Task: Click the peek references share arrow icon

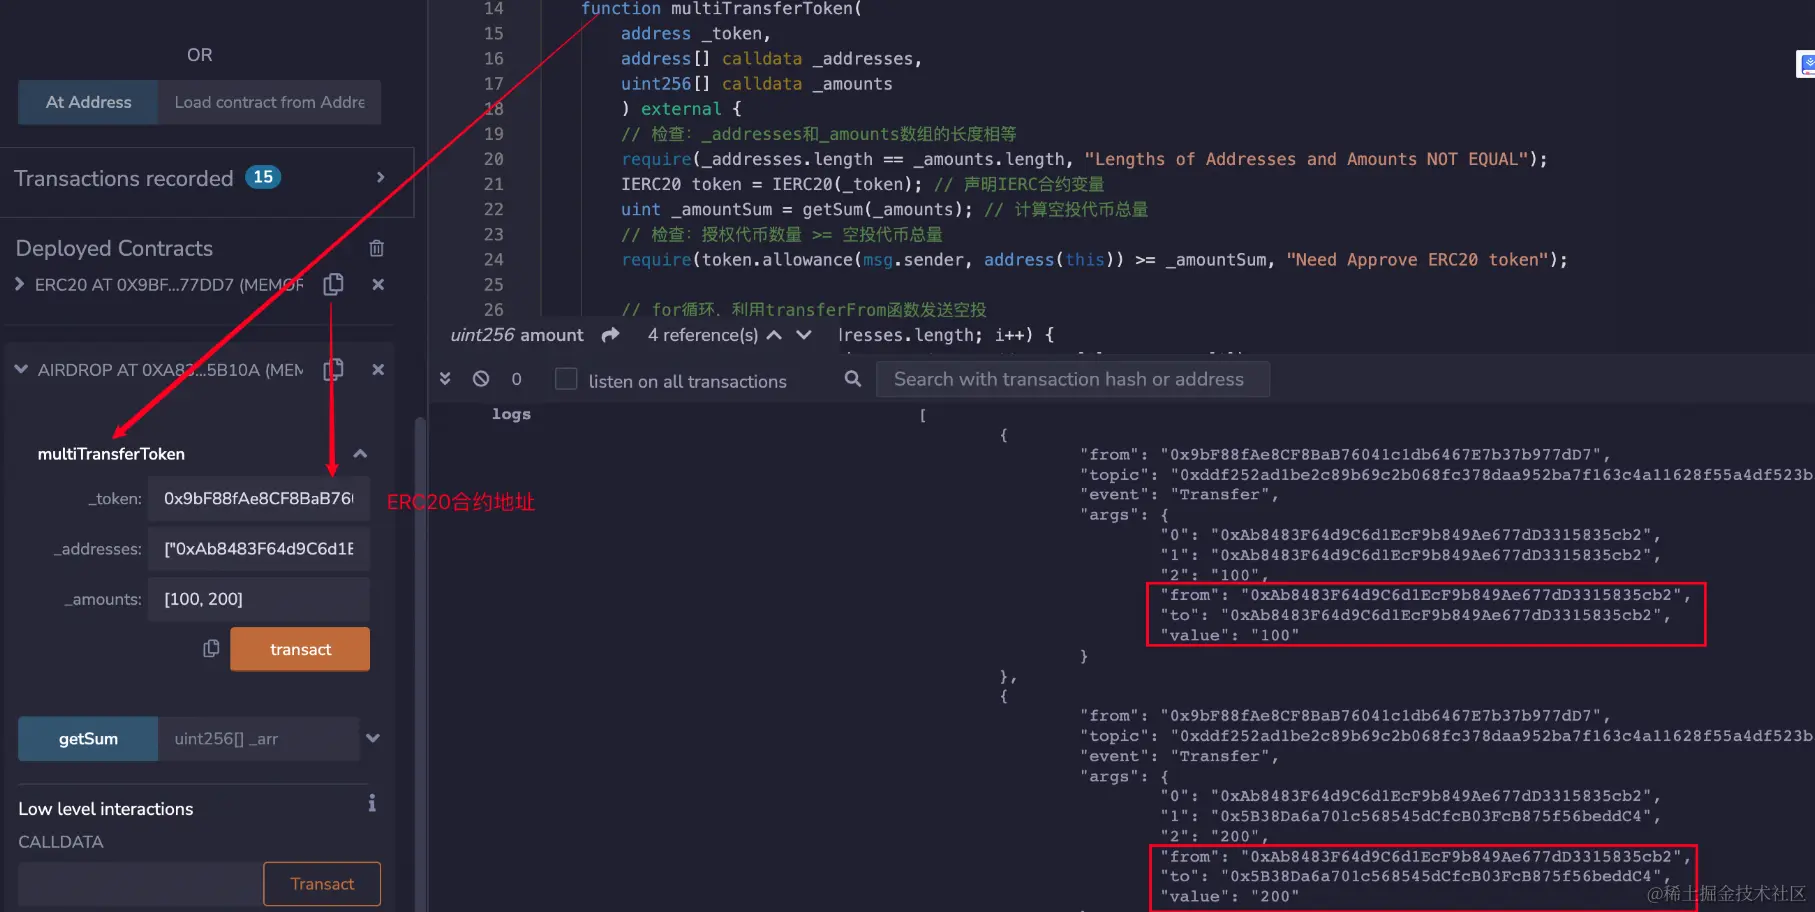Action: point(610,335)
